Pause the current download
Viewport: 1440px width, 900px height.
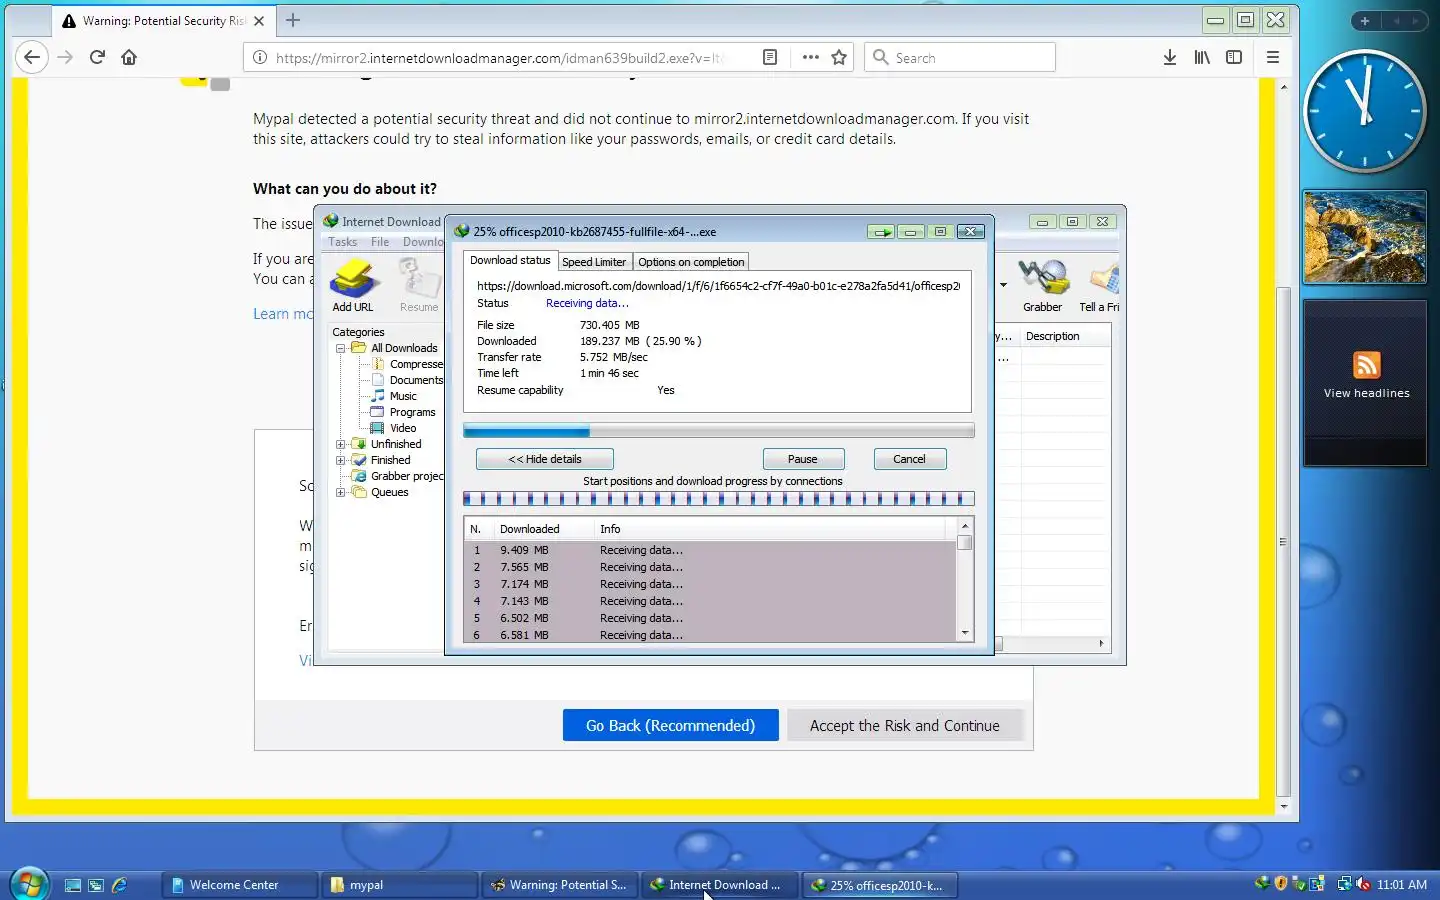pyautogui.click(x=803, y=459)
